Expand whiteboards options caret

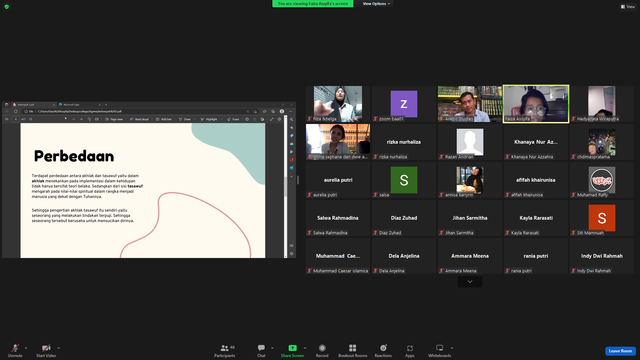click(x=452, y=348)
